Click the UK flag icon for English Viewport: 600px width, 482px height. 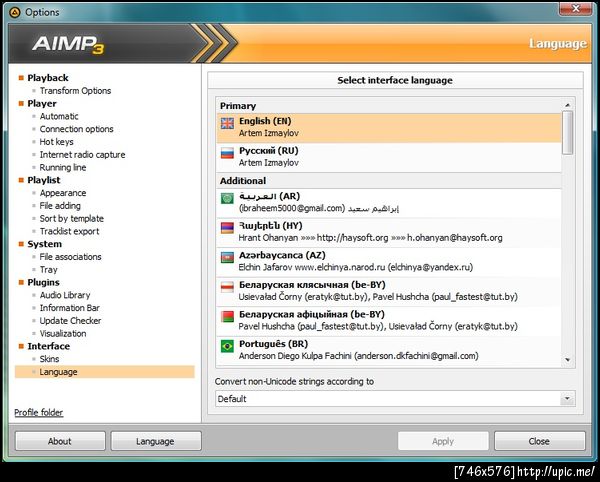coord(227,123)
